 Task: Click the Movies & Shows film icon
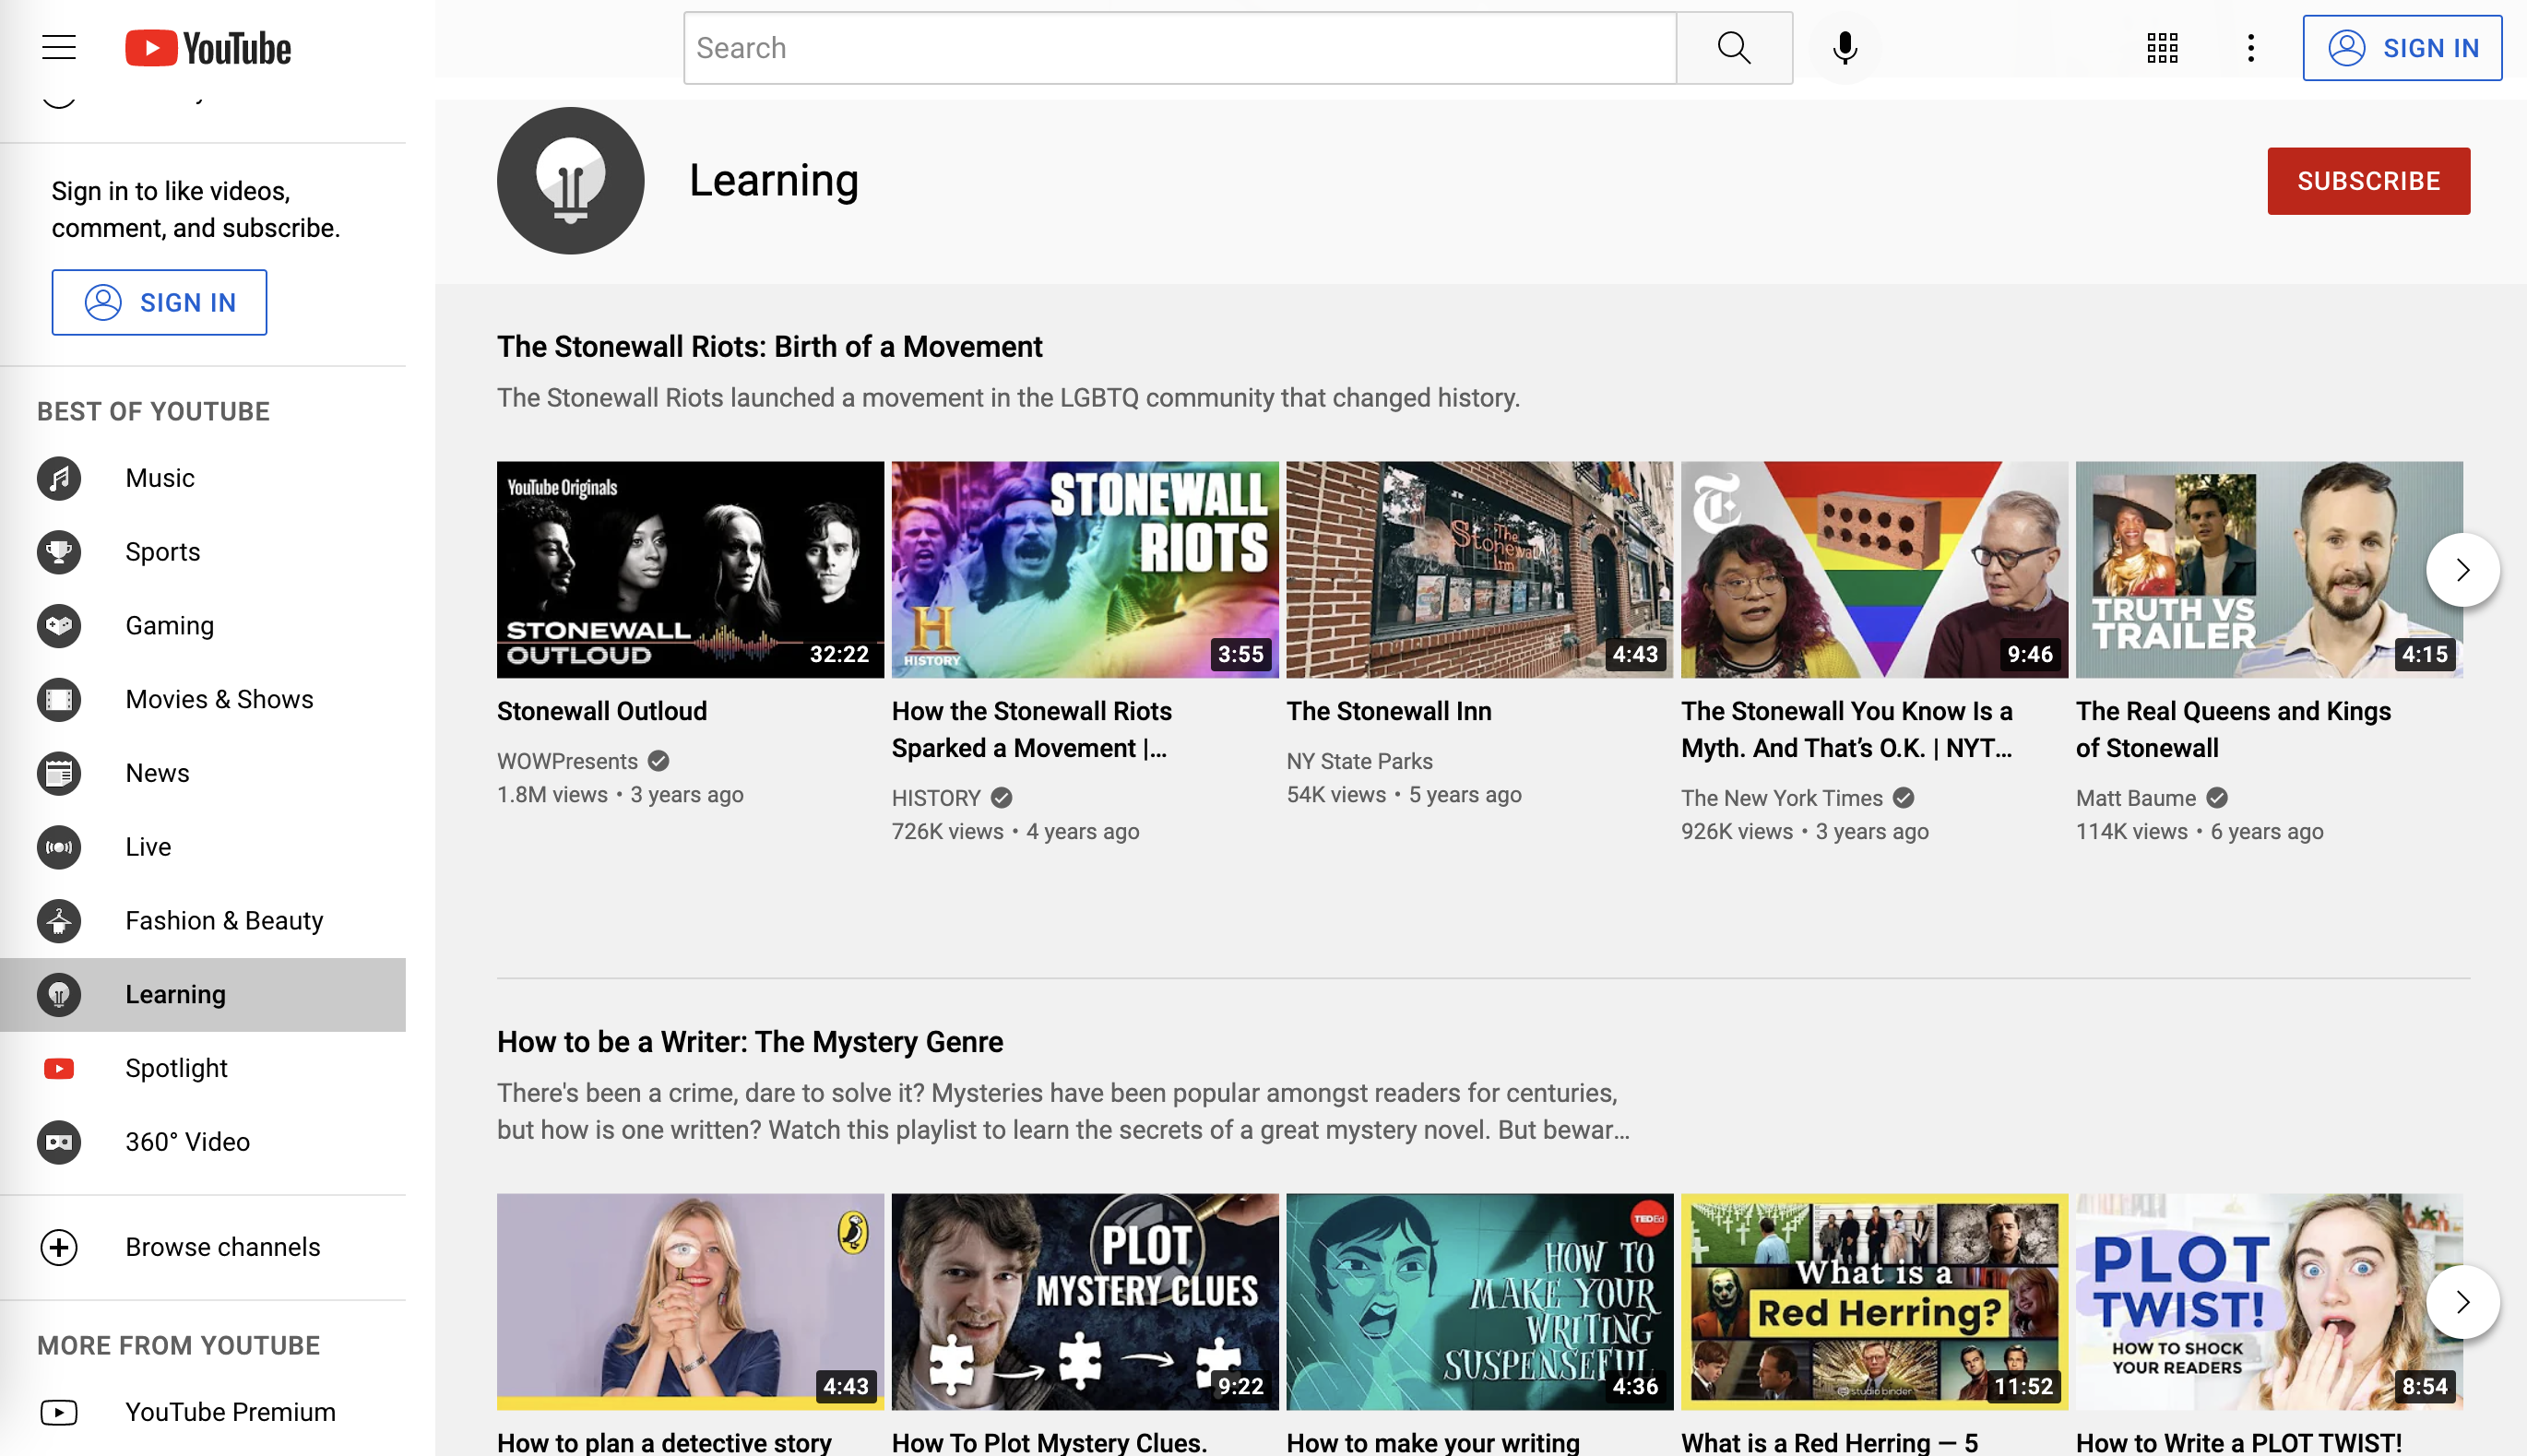(59, 700)
